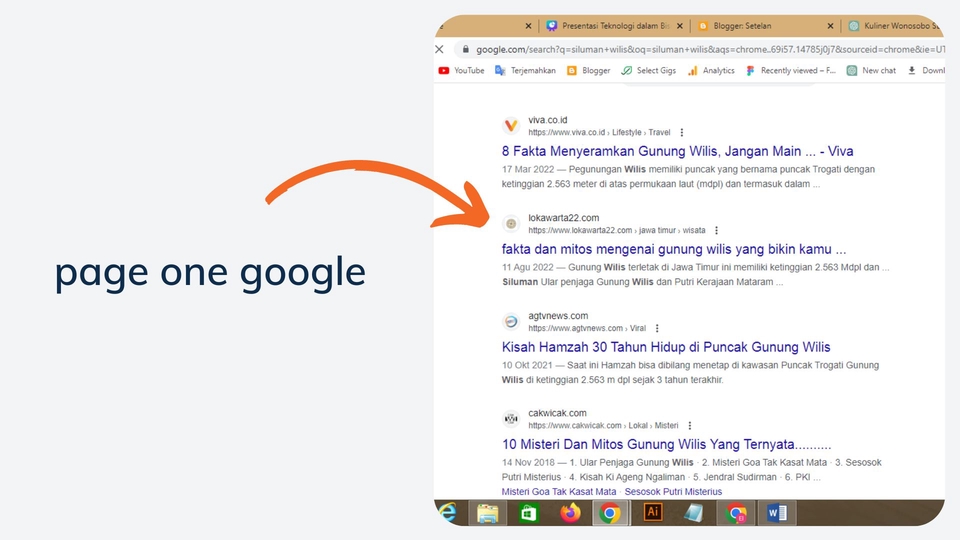
Task: Follow the Misteri Goa Tak Kasat Mata sitelink
Action: 558,492
